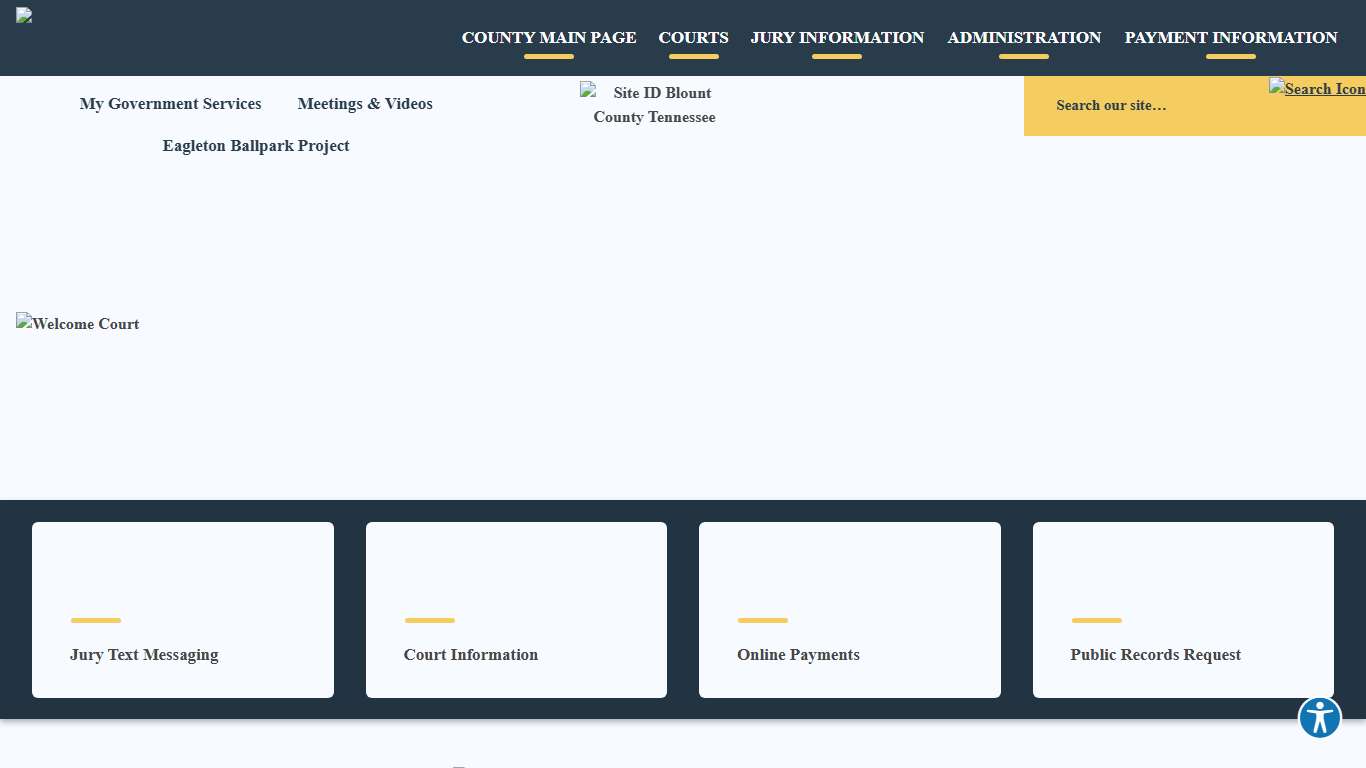Expand the Payment Information dropdown
The height and width of the screenshot is (768, 1366).
click(x=1230, y=38)
